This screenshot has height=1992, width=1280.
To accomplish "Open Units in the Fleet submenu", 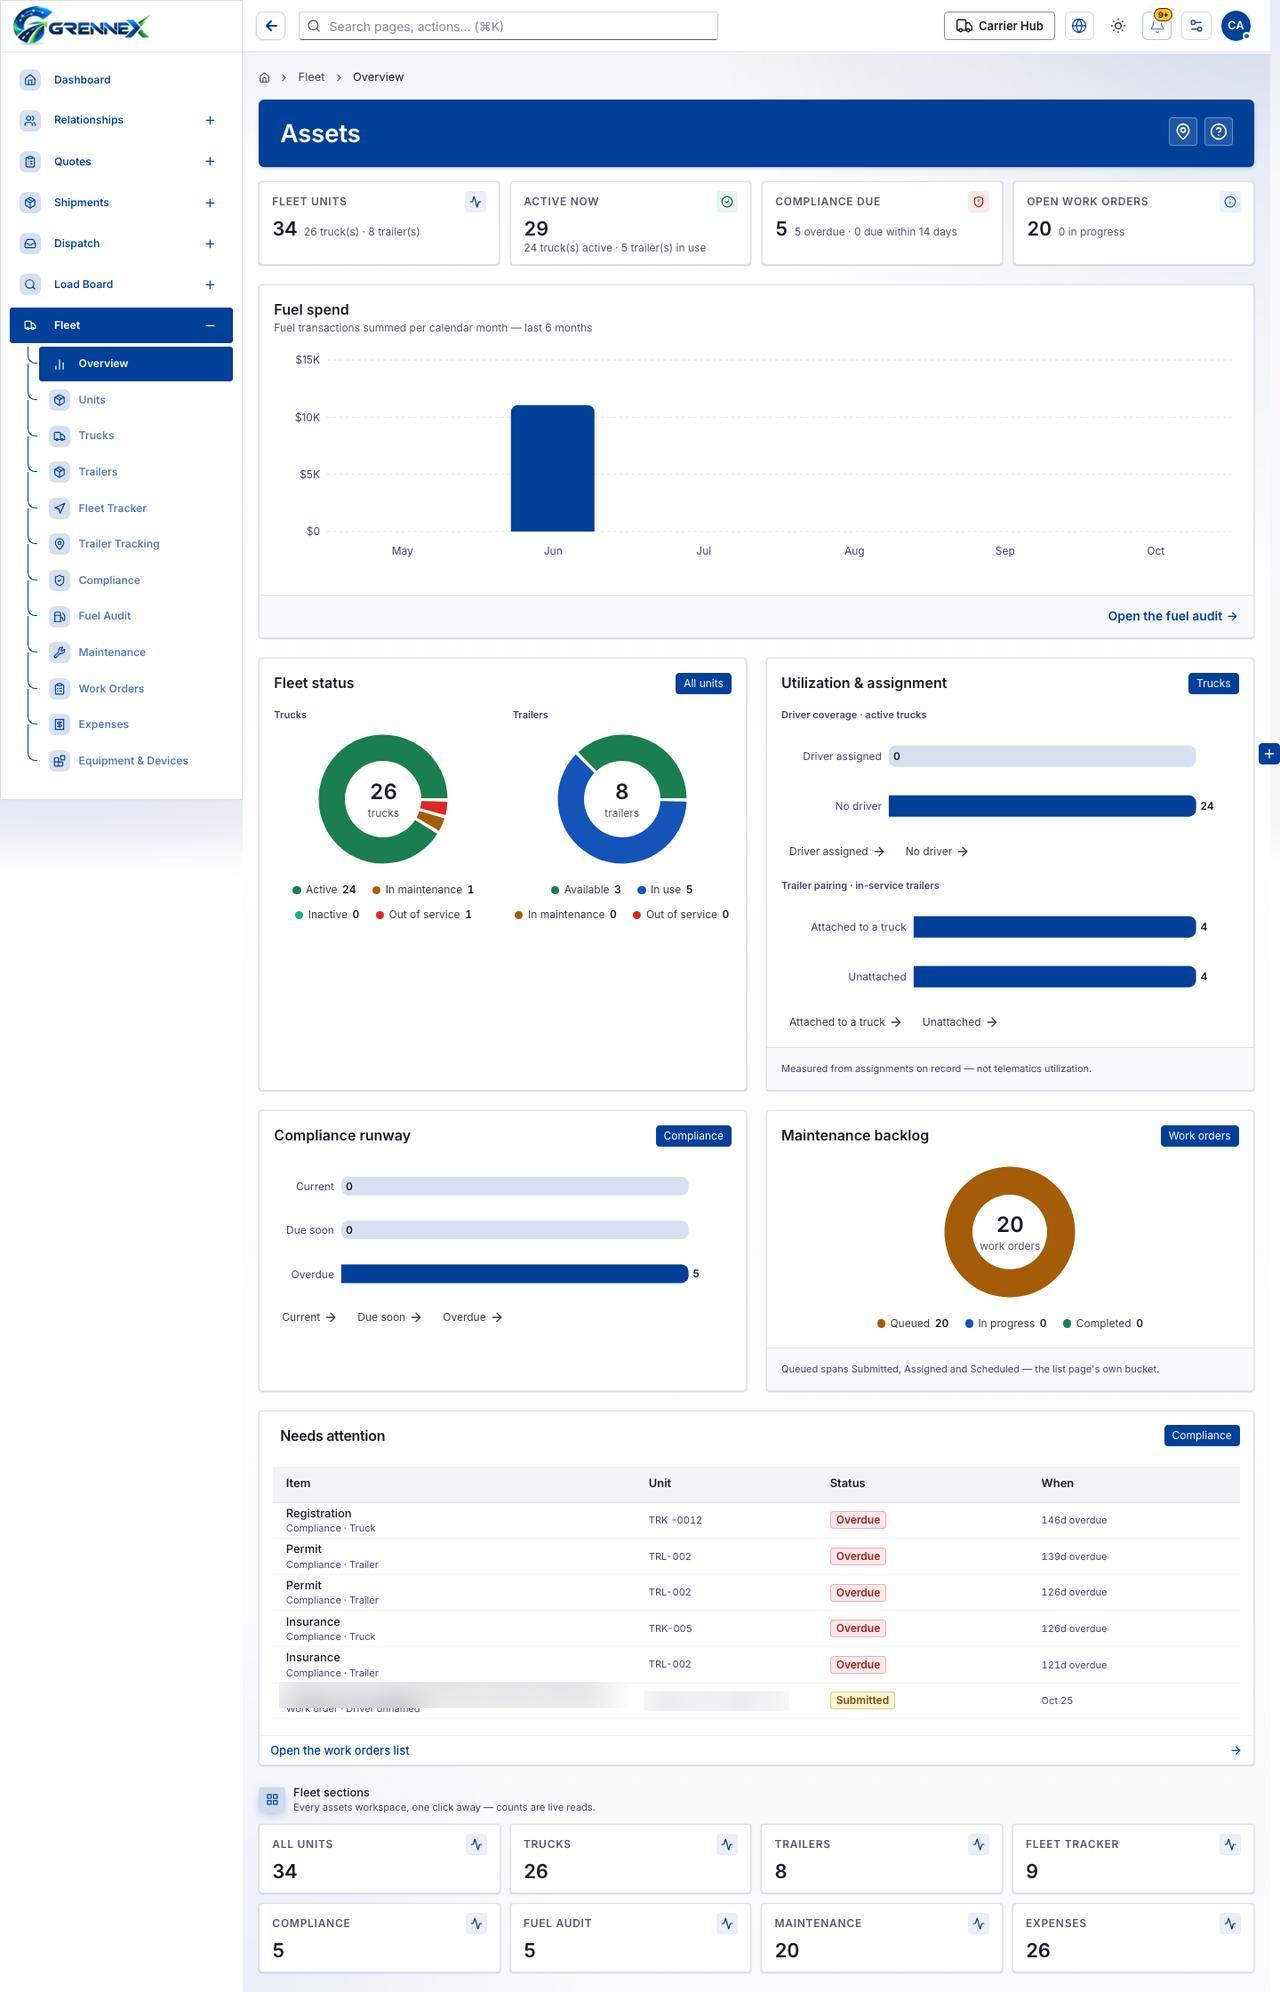I will tap(136, 400).
